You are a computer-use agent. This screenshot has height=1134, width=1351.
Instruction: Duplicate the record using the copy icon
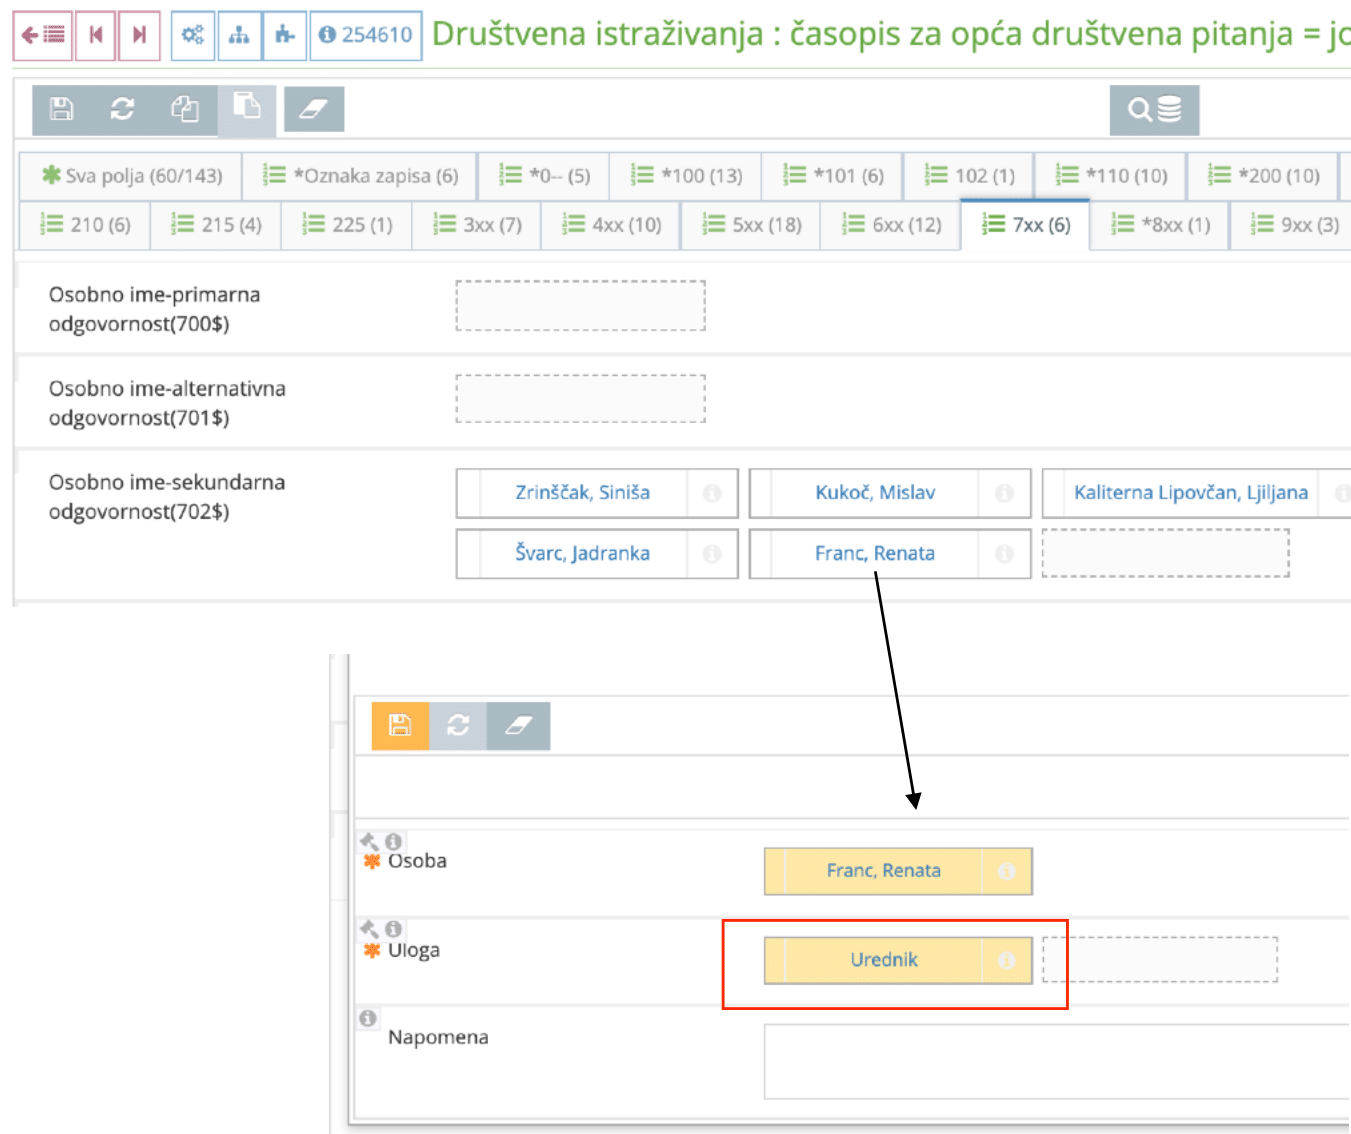coord(185,110)
